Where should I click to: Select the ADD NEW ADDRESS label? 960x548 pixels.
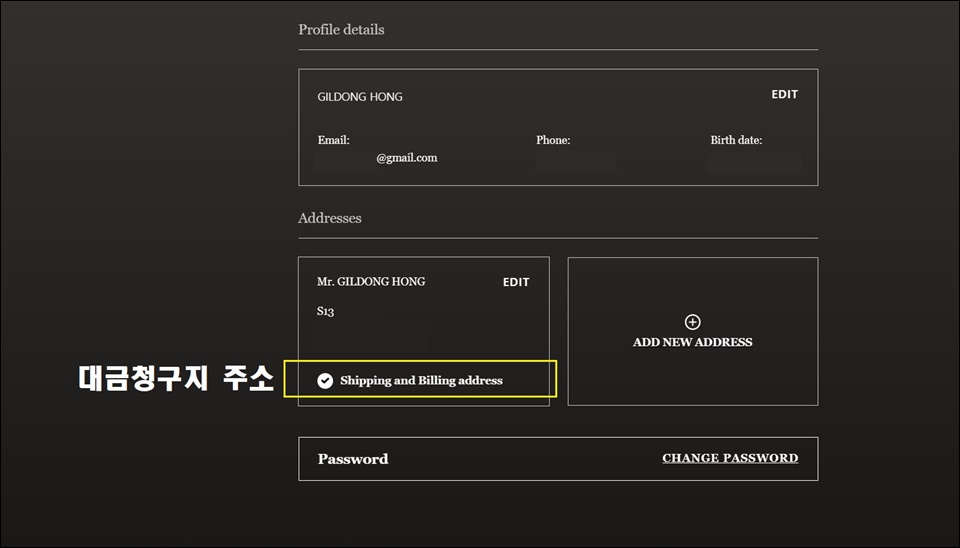692,342
